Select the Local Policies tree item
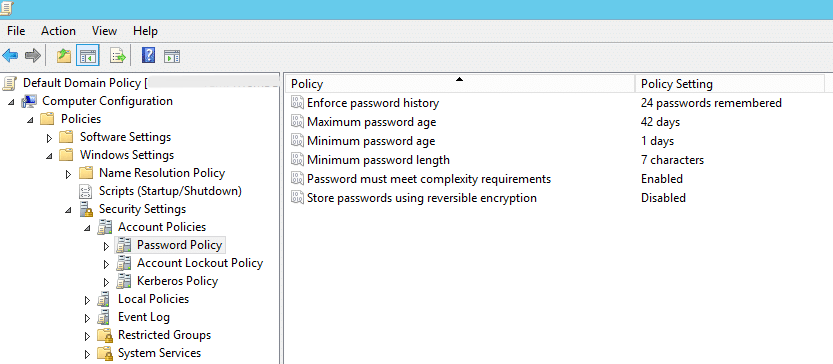The height and width of the screenshot is (364, 833). coord(153,299)
